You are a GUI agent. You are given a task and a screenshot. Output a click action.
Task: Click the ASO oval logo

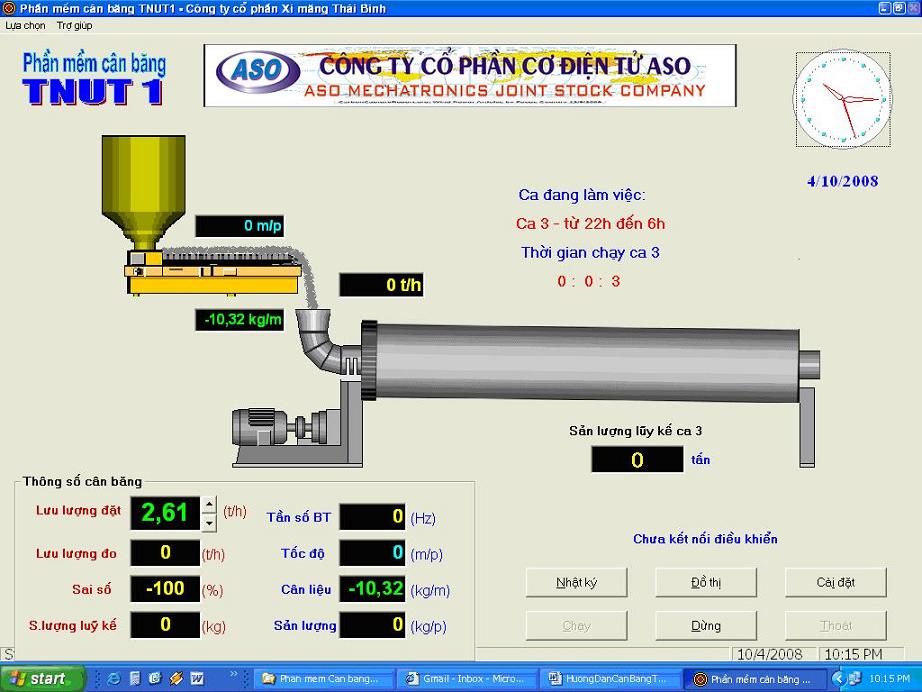[259, 72]
